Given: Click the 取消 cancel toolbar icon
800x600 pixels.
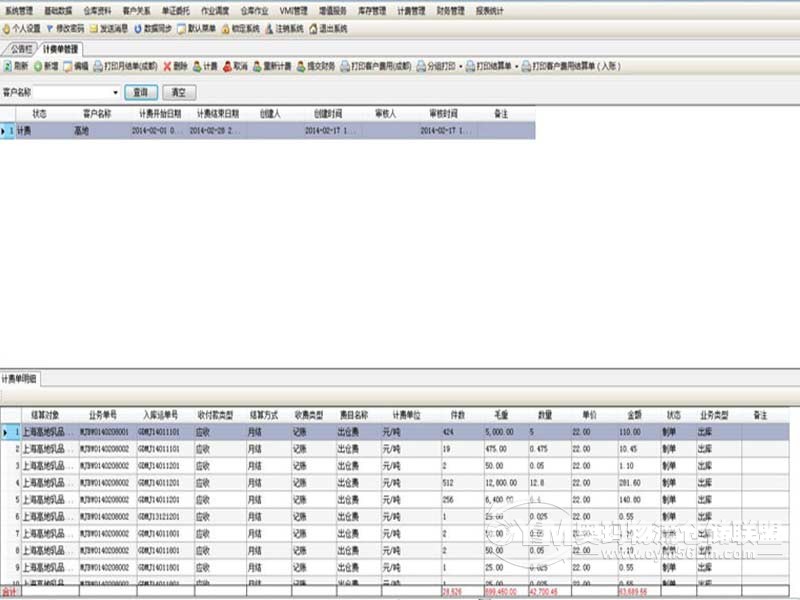Looking at the screenshot, I should point(227,66).
